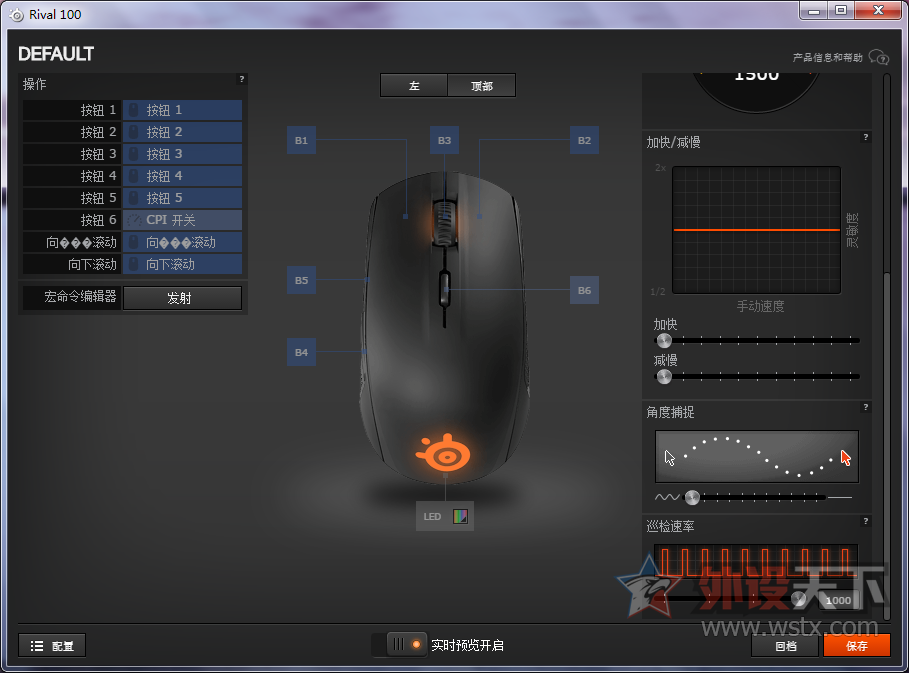Click the angle snapping preview image
Screen dimensions: 909x673
[x=757, y=457]
